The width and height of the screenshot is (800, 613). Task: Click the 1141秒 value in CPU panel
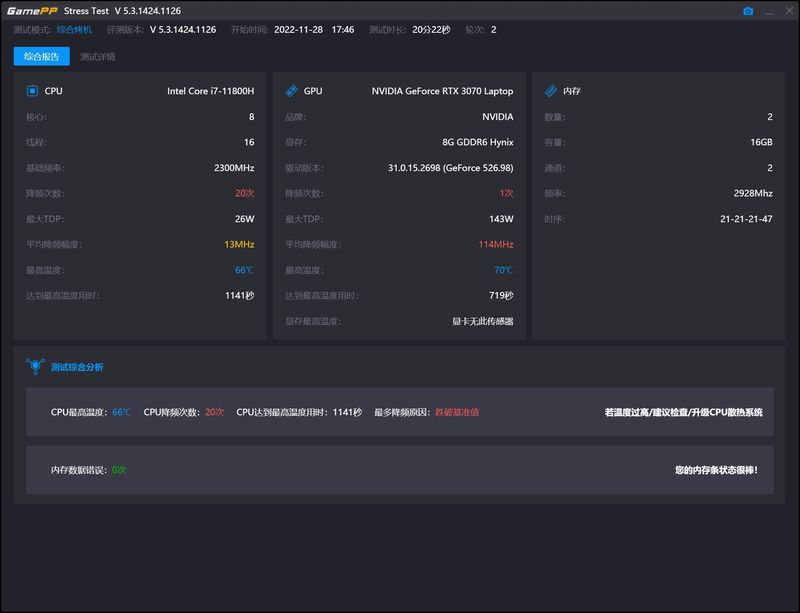tap(240, 295)
